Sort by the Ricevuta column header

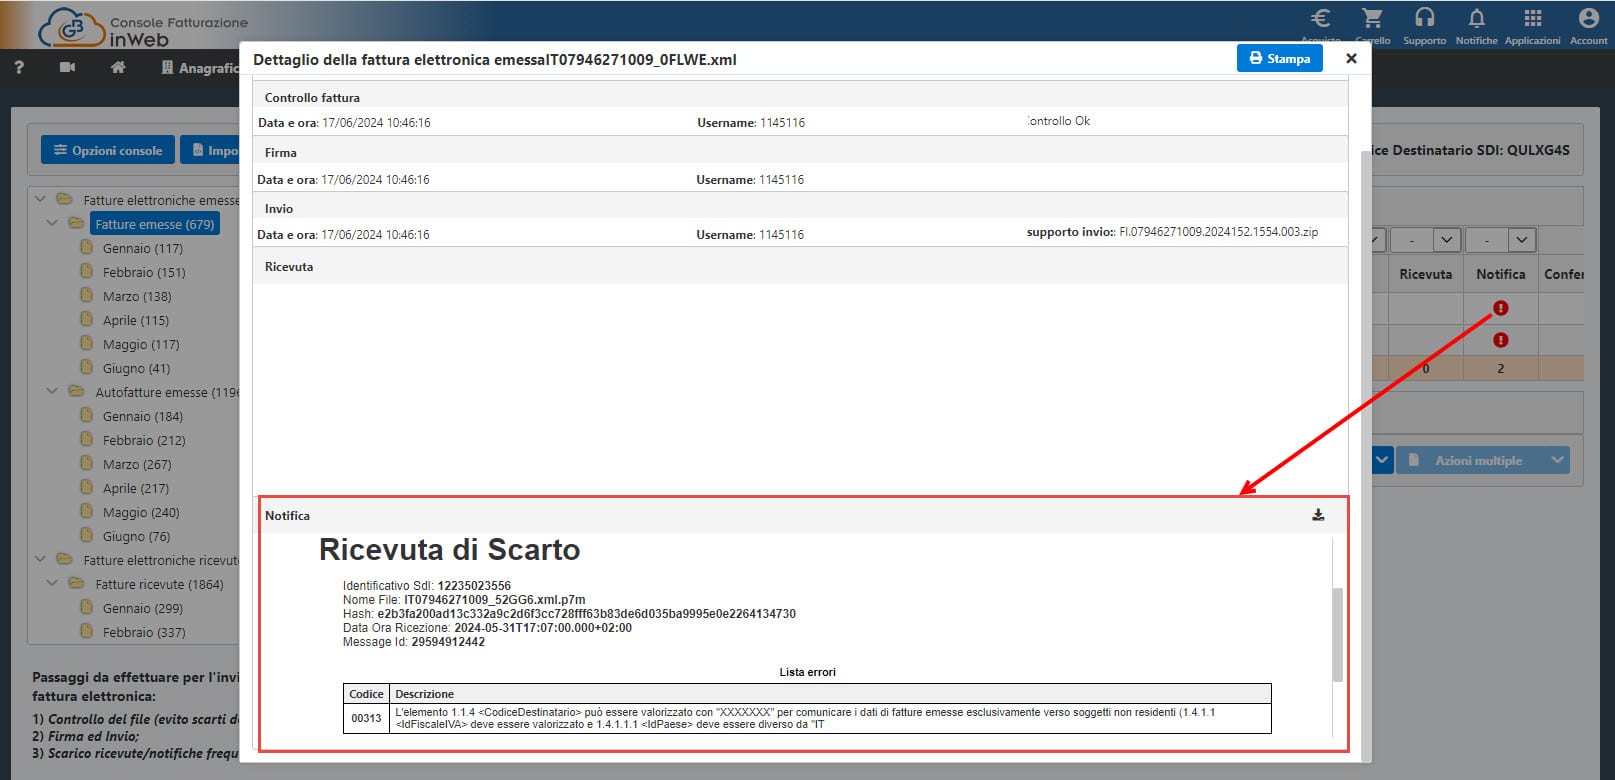1425,274
